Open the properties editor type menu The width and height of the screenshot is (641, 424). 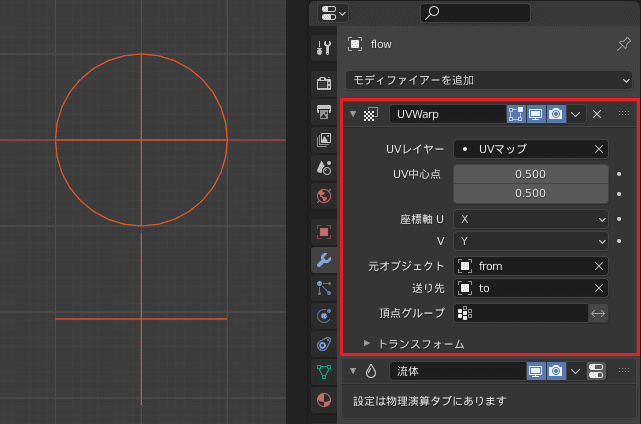333,13
